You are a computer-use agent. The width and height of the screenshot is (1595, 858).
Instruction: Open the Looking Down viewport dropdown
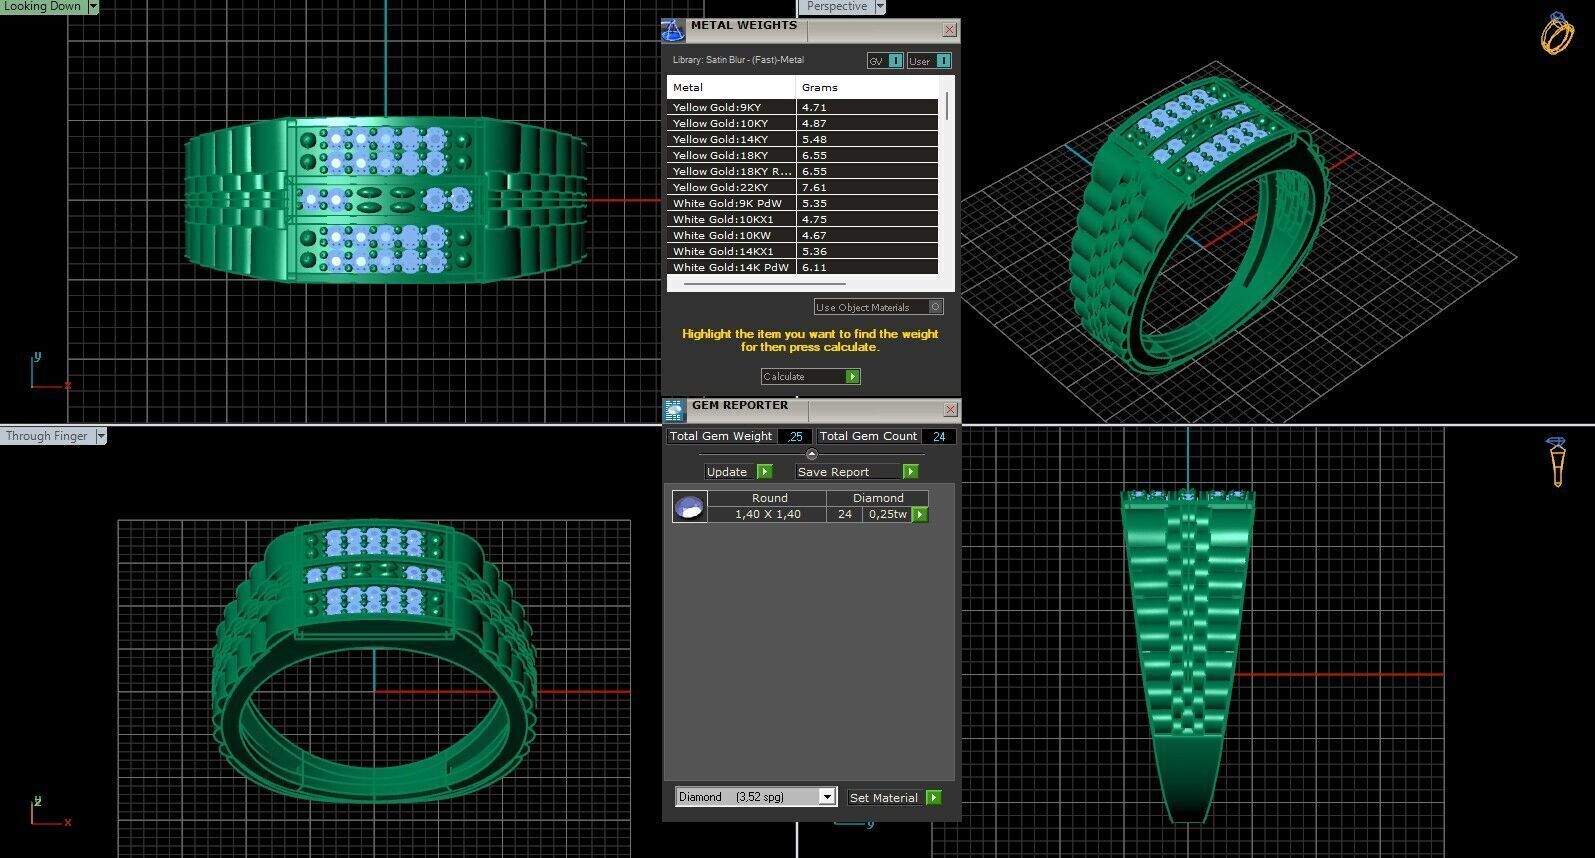coord(93,7)
